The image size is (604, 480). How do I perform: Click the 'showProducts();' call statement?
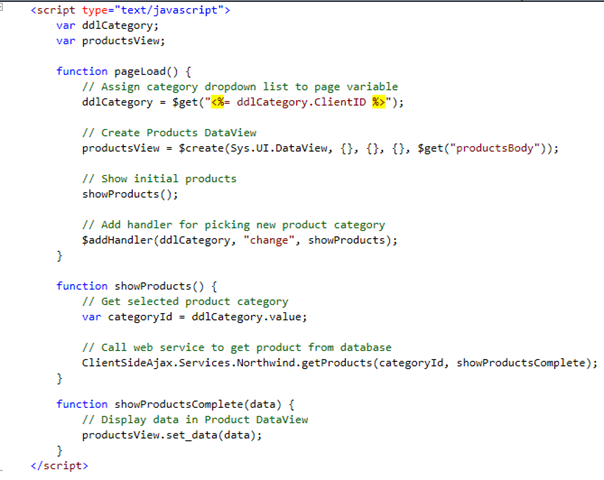(130, 194)
